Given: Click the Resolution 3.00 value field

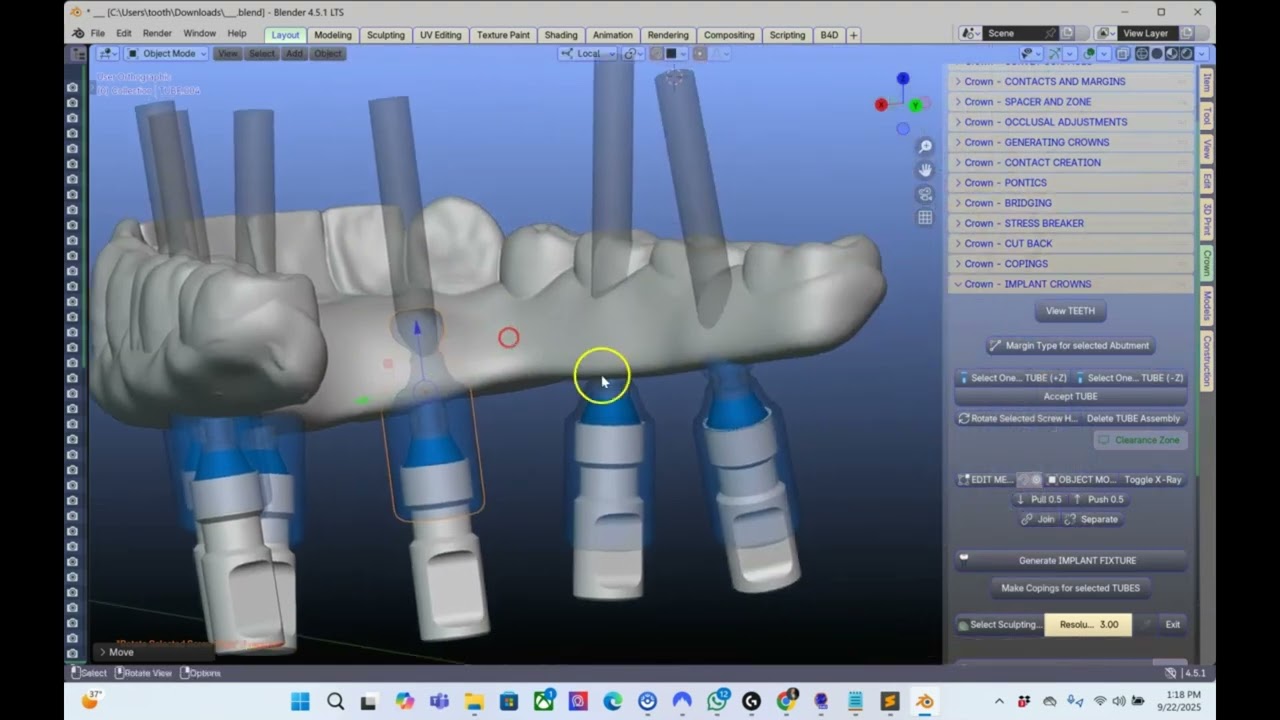Looking at the screenshot, I should [x=1088, y=625].
